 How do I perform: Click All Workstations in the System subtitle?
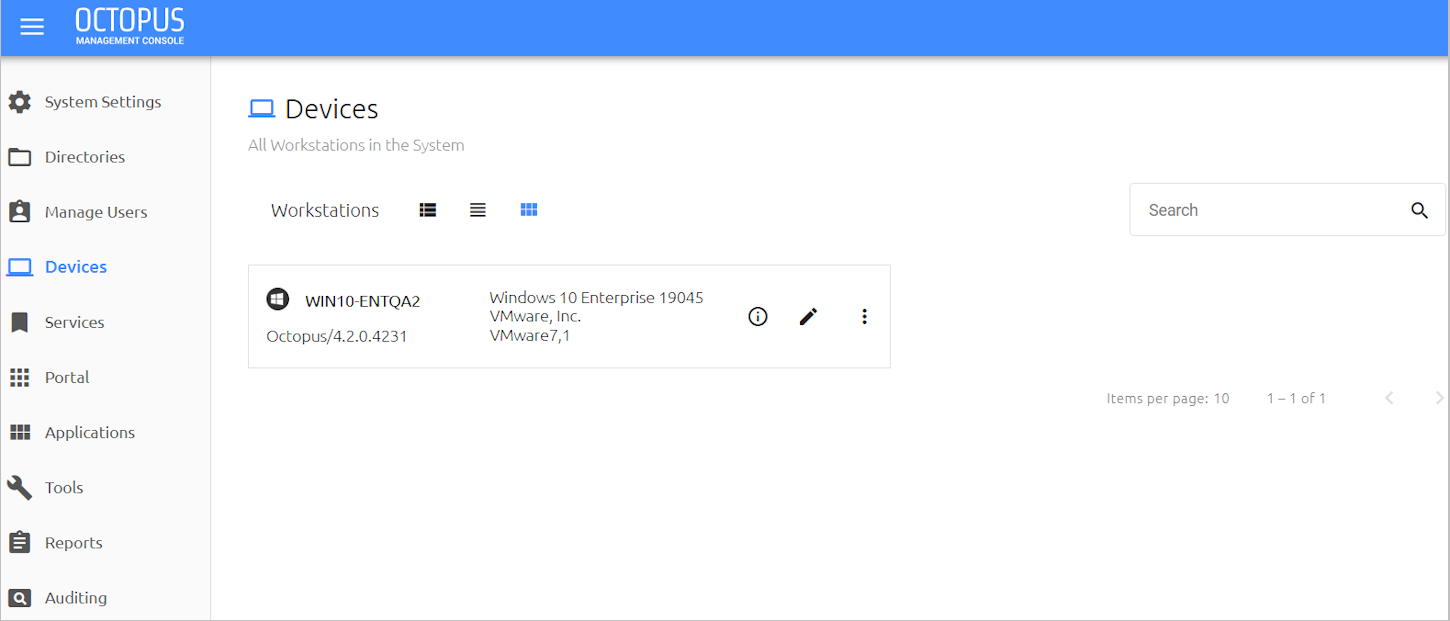click(356, 145)
